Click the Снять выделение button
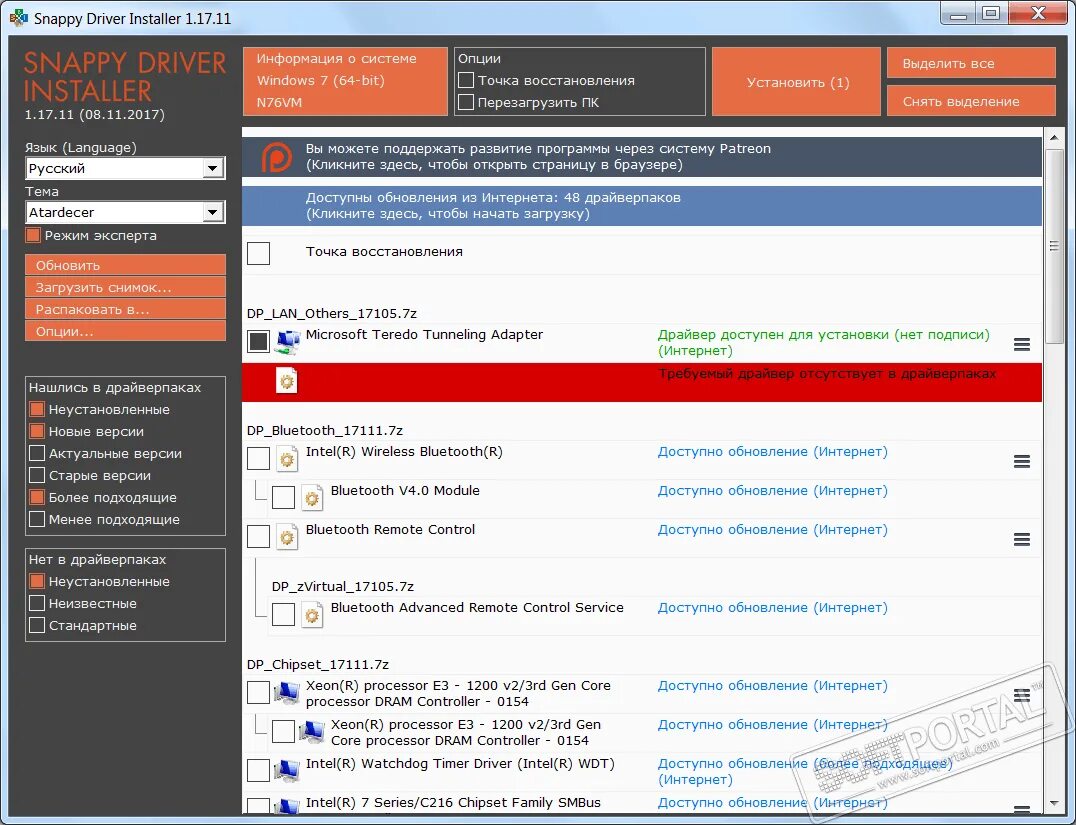This screenshot has height=825, width=1076. [x=971, y=101]
